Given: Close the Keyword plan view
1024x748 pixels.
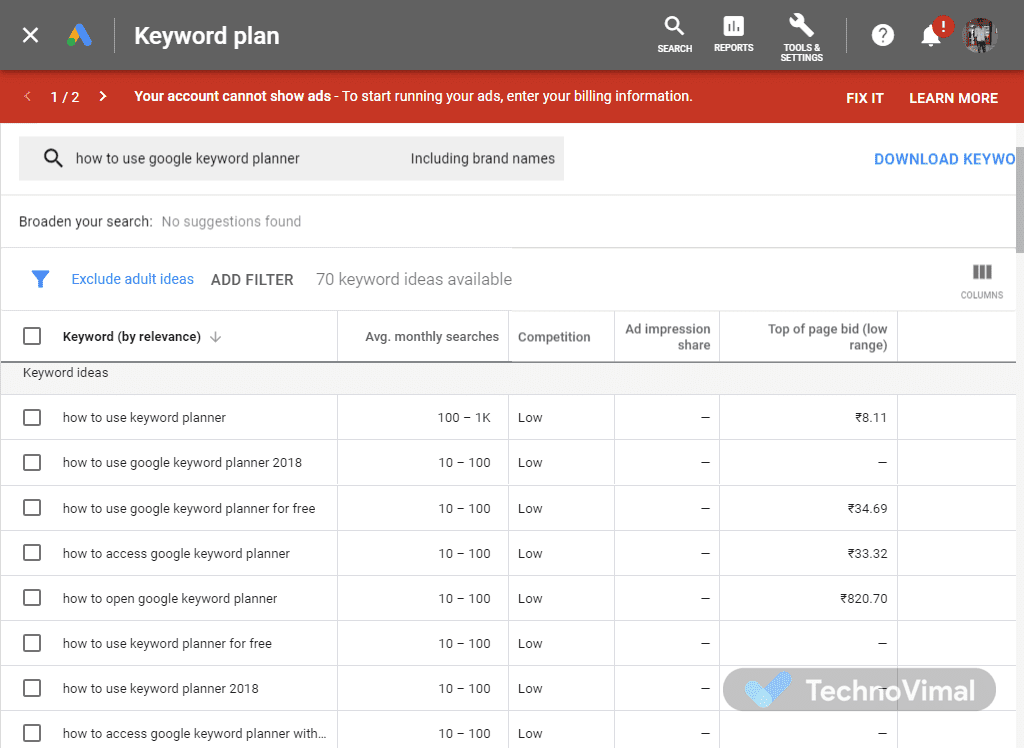Looking at the screenshot, I should click(30, 35).
